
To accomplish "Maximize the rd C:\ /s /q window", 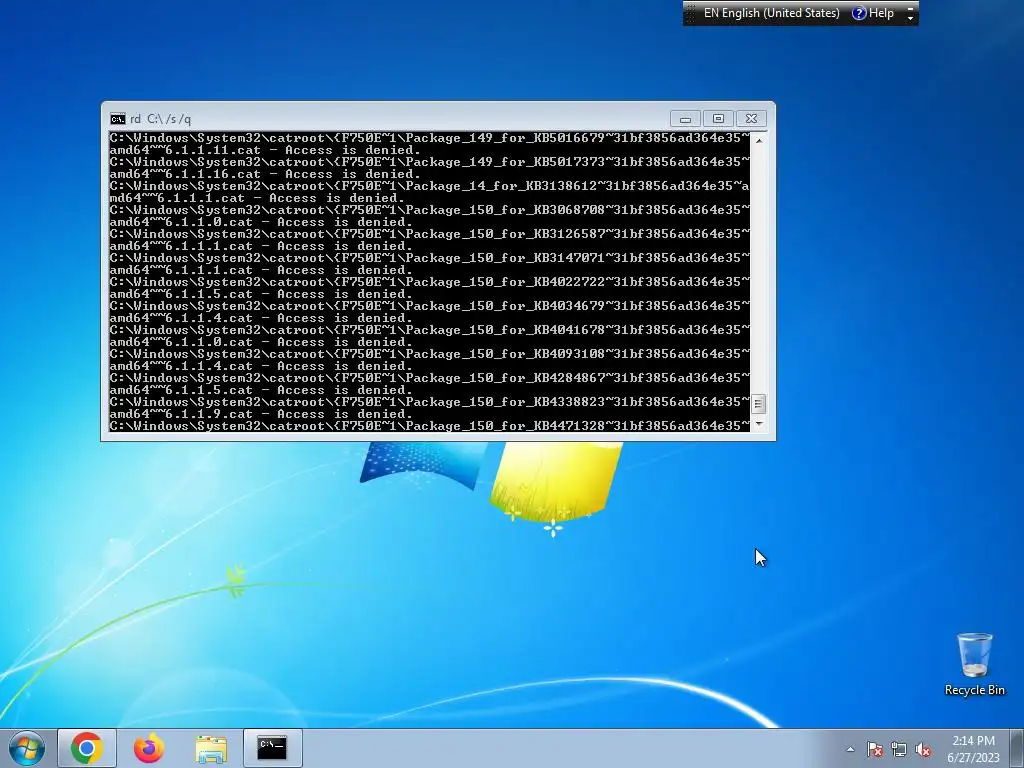I will pos(718,119).
